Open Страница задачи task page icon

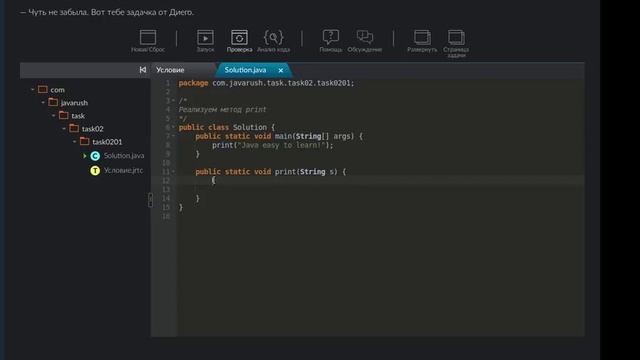click(456, 37)
